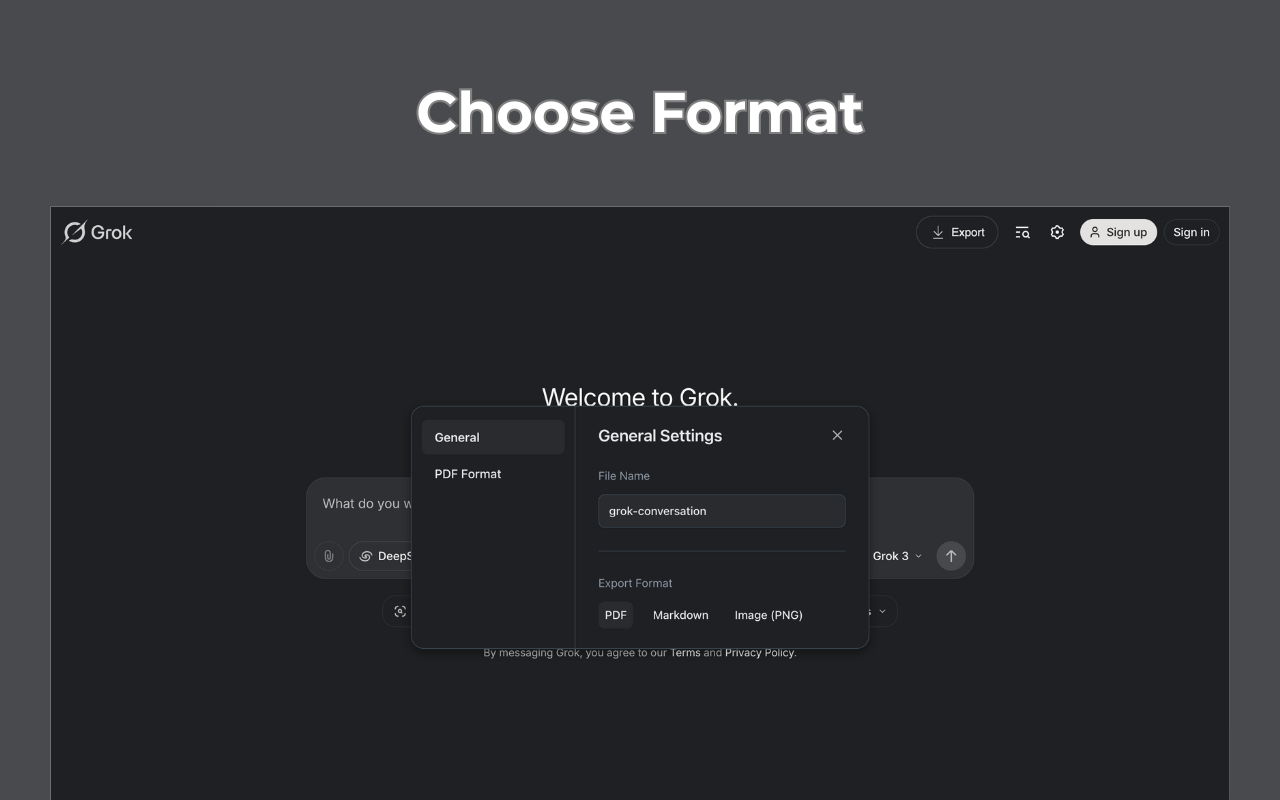Select Markdown as the export format
The width and height of the screenshot is (1280, 800).
click(x=680, y=615)
